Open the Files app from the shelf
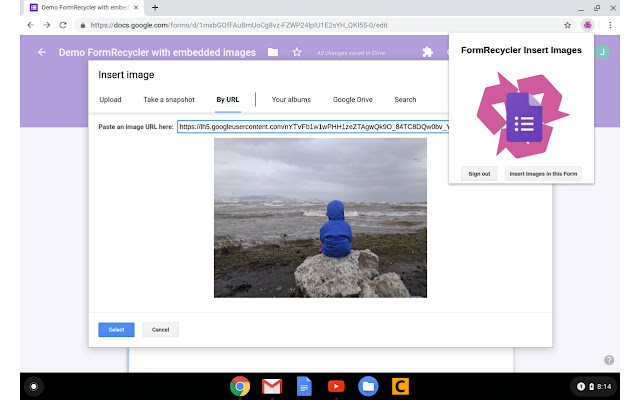 368,386
